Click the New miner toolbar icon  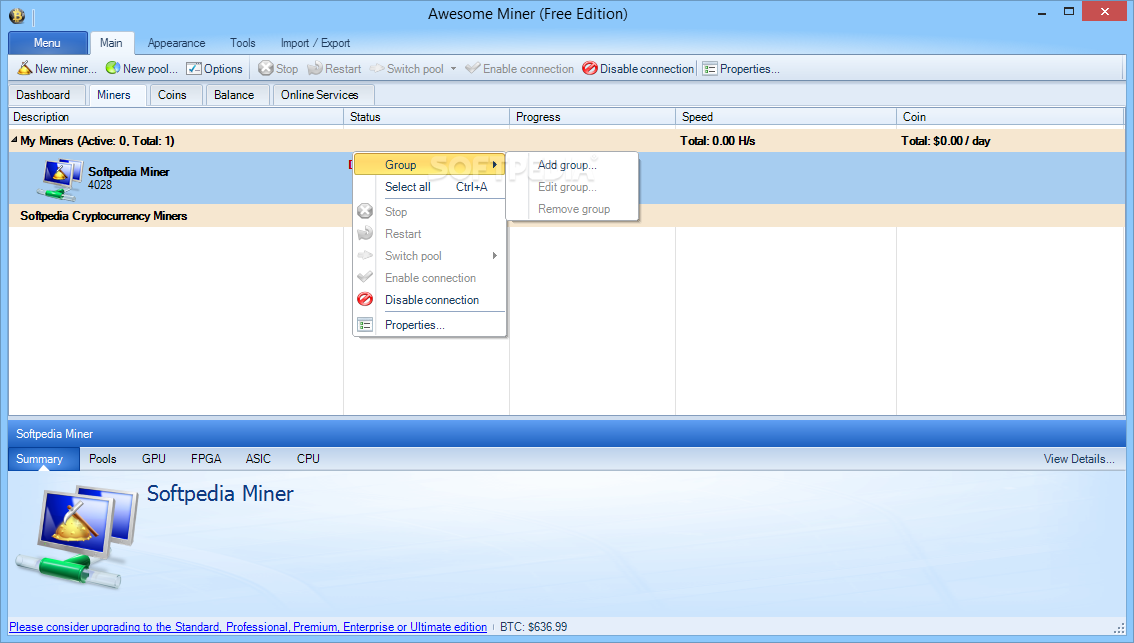(25, 69)
